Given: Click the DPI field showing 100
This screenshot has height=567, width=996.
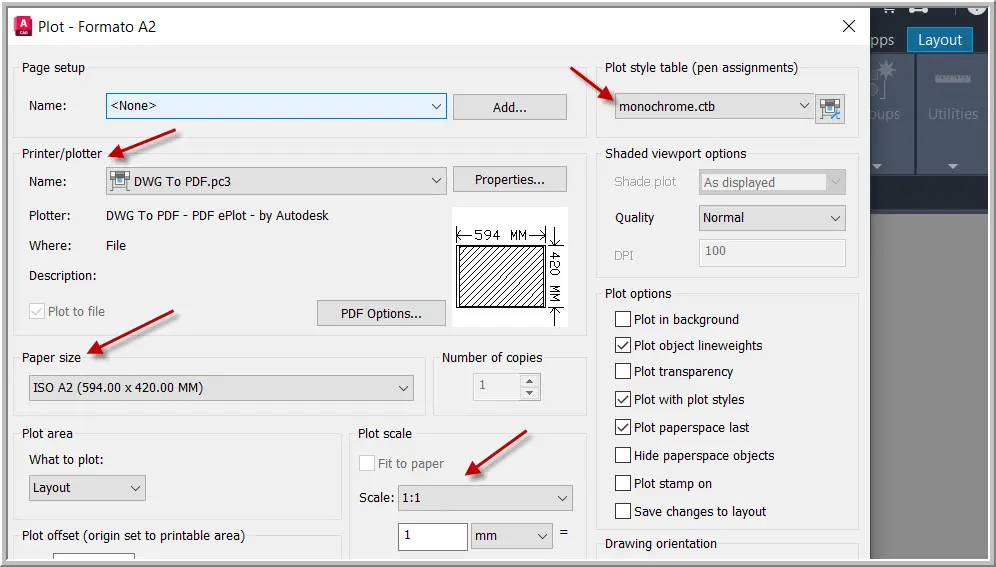Looking at the screenshot, I should coord(772,252).
